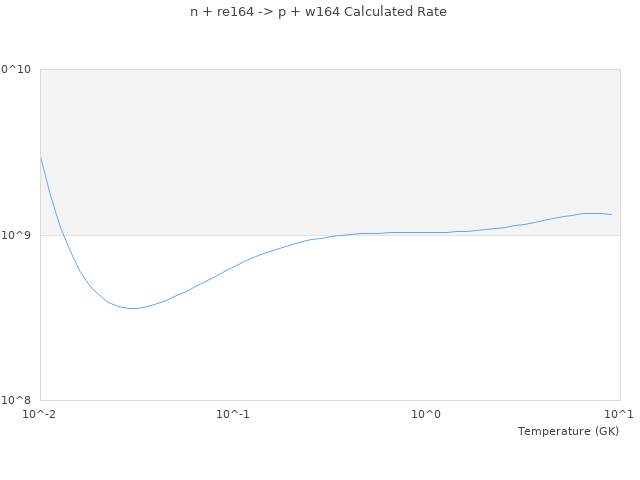Viewport: 640px width, 480px height.
Task: Click the 10^10 y-axis tick label
Action: coord(16,69)
